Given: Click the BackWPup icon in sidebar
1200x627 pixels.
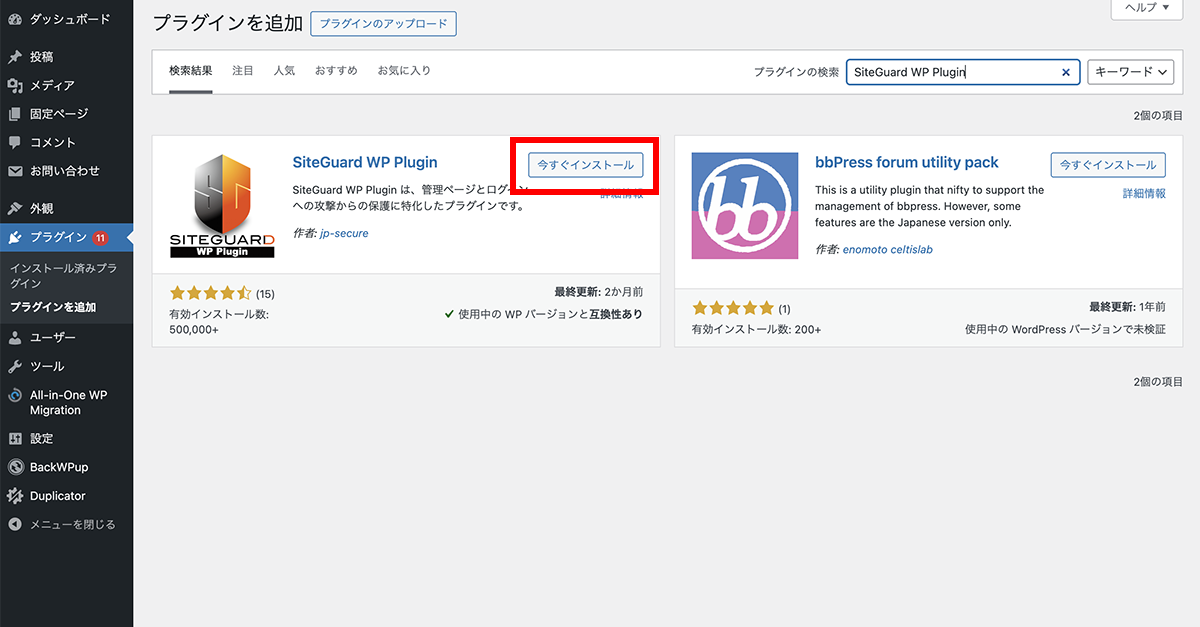Looking at the screenshot, I should [15, 467].
